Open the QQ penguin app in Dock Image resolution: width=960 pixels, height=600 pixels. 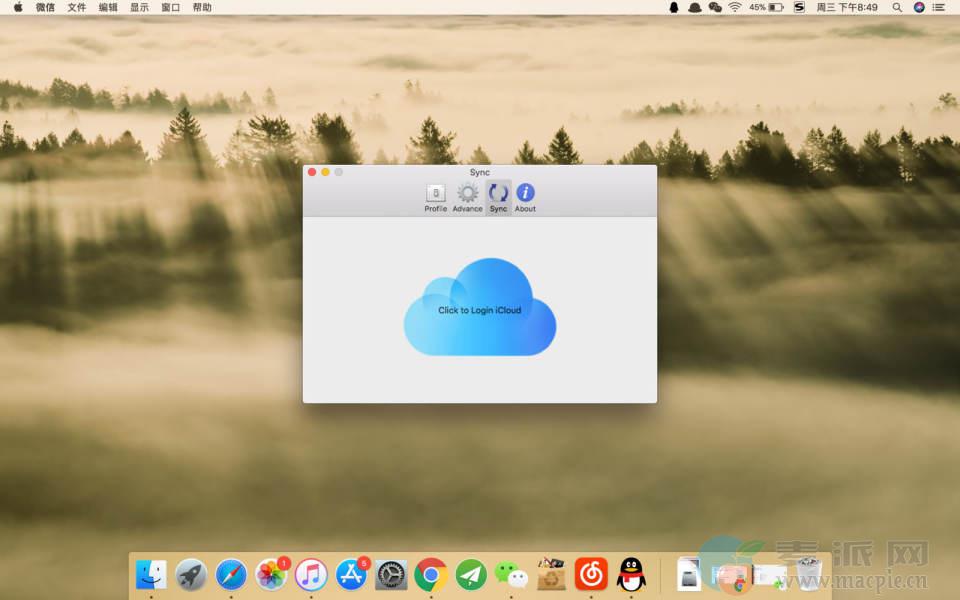tap(631, 574)
